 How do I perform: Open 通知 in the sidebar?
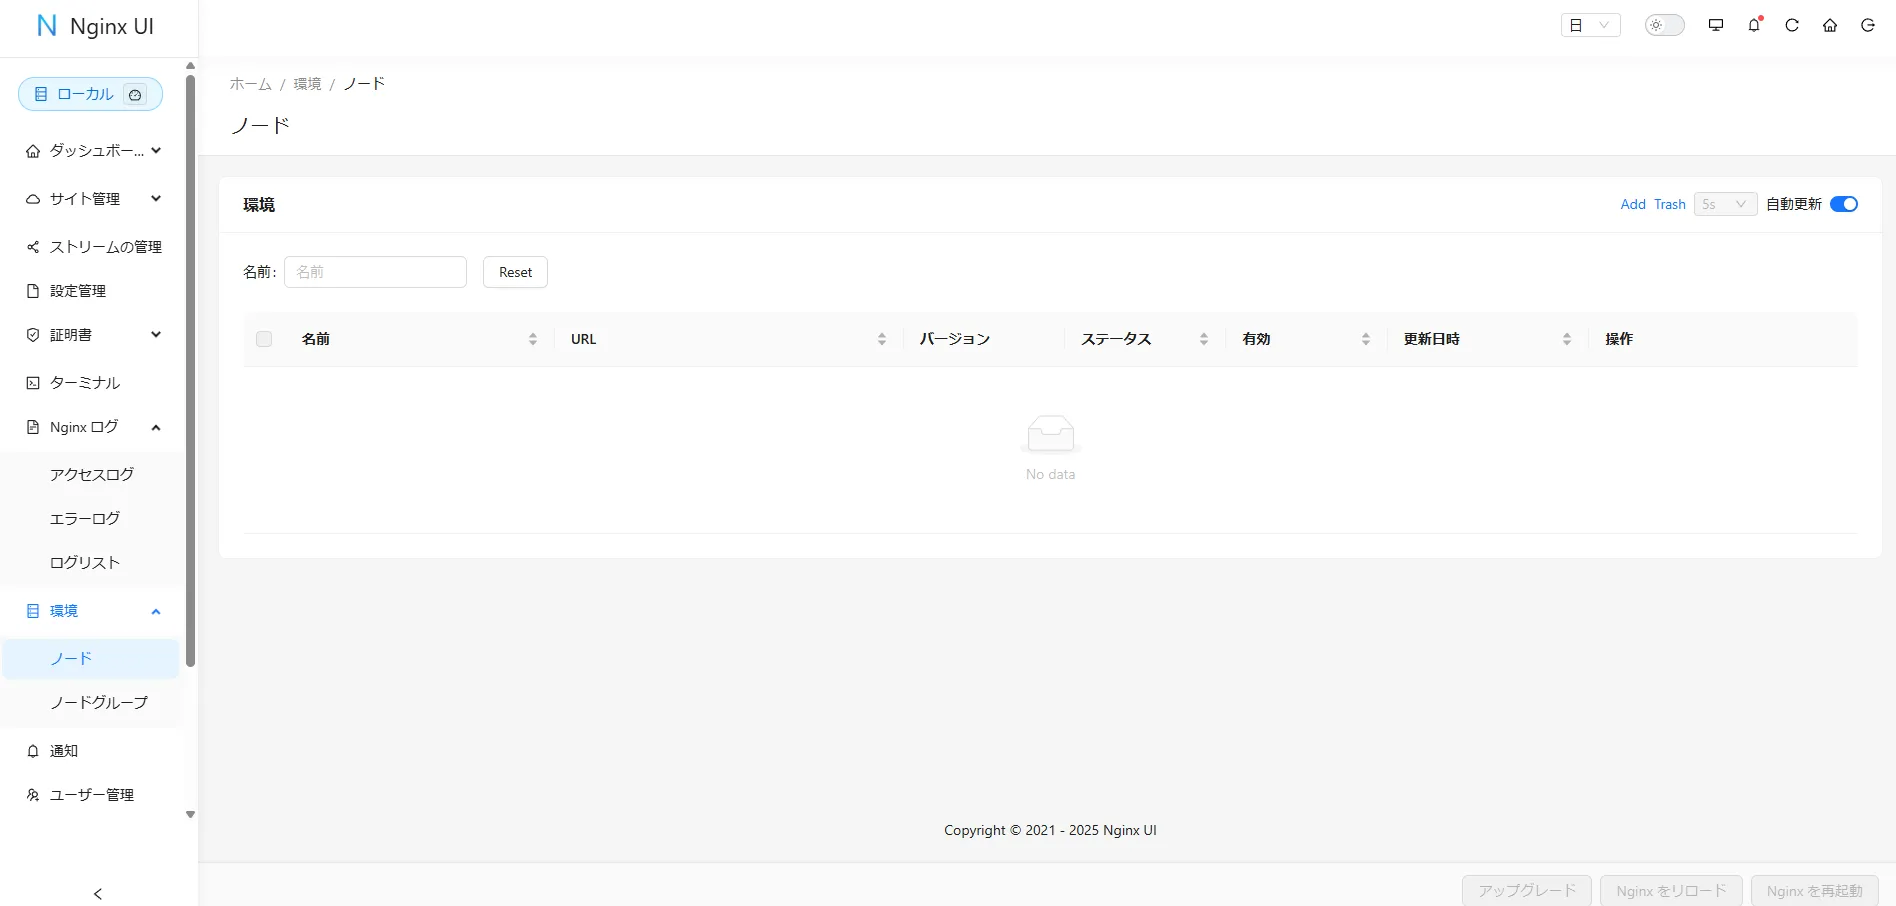[x=93, y=751]
